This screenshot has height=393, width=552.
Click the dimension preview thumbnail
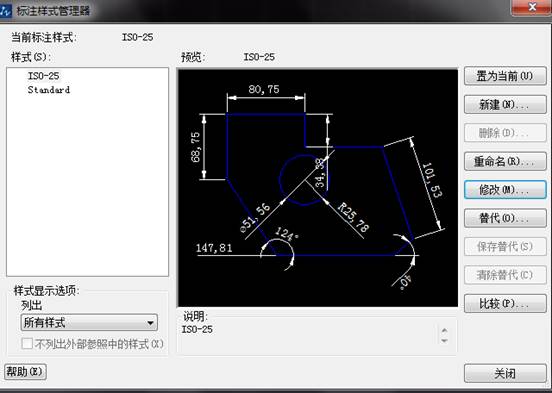click(x=318, y=188)
